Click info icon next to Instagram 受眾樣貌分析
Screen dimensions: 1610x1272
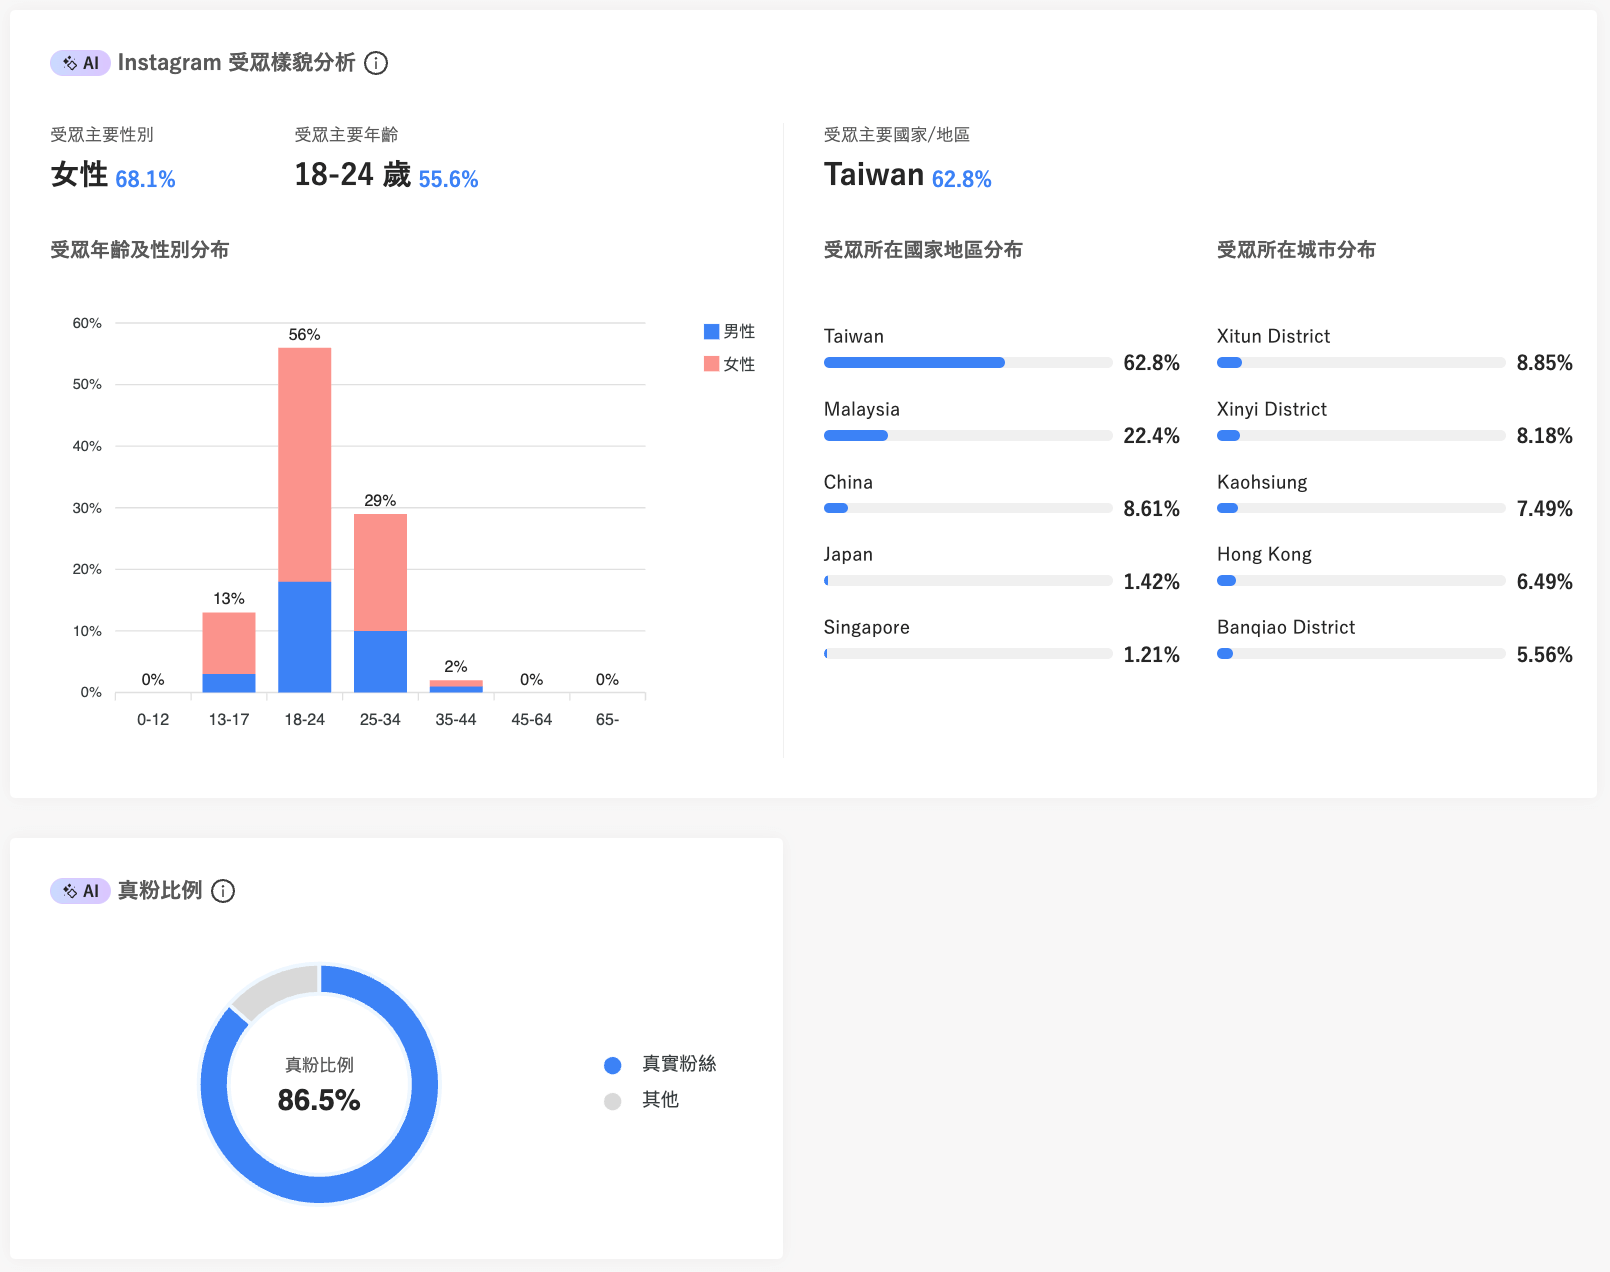[x=376, y=63]
